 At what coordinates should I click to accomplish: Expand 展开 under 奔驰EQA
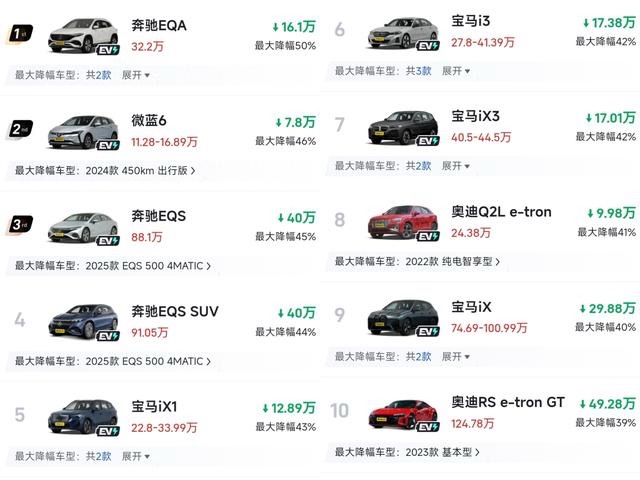[x=136, y=75]
